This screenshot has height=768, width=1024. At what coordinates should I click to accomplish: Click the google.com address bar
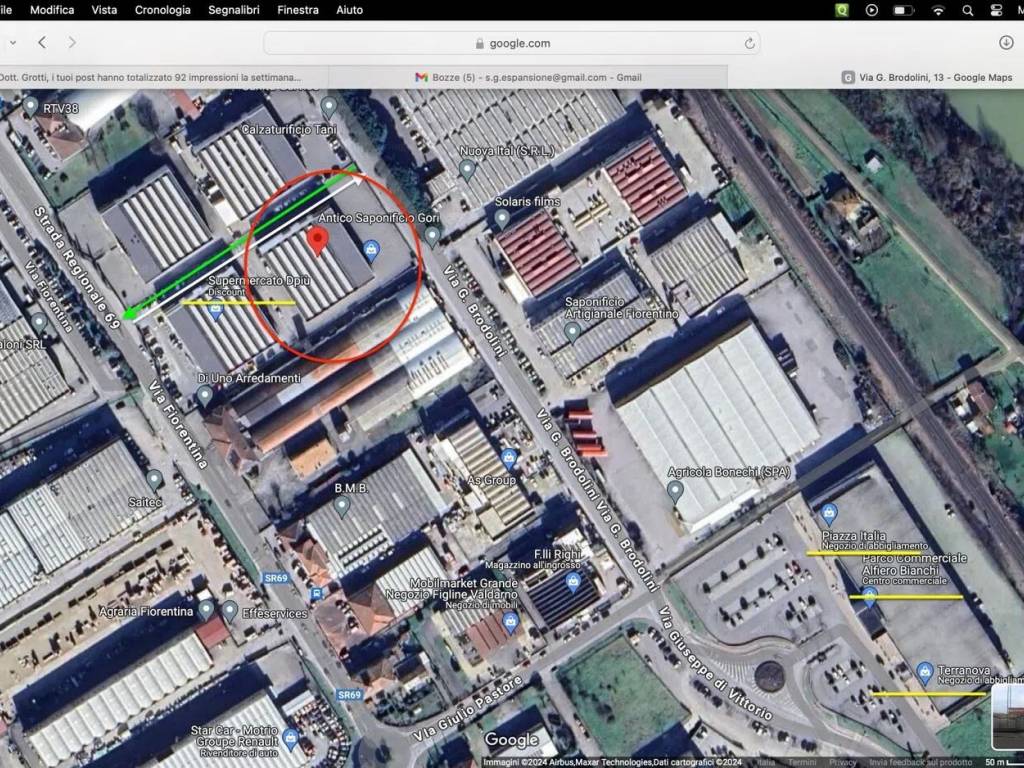511,43
